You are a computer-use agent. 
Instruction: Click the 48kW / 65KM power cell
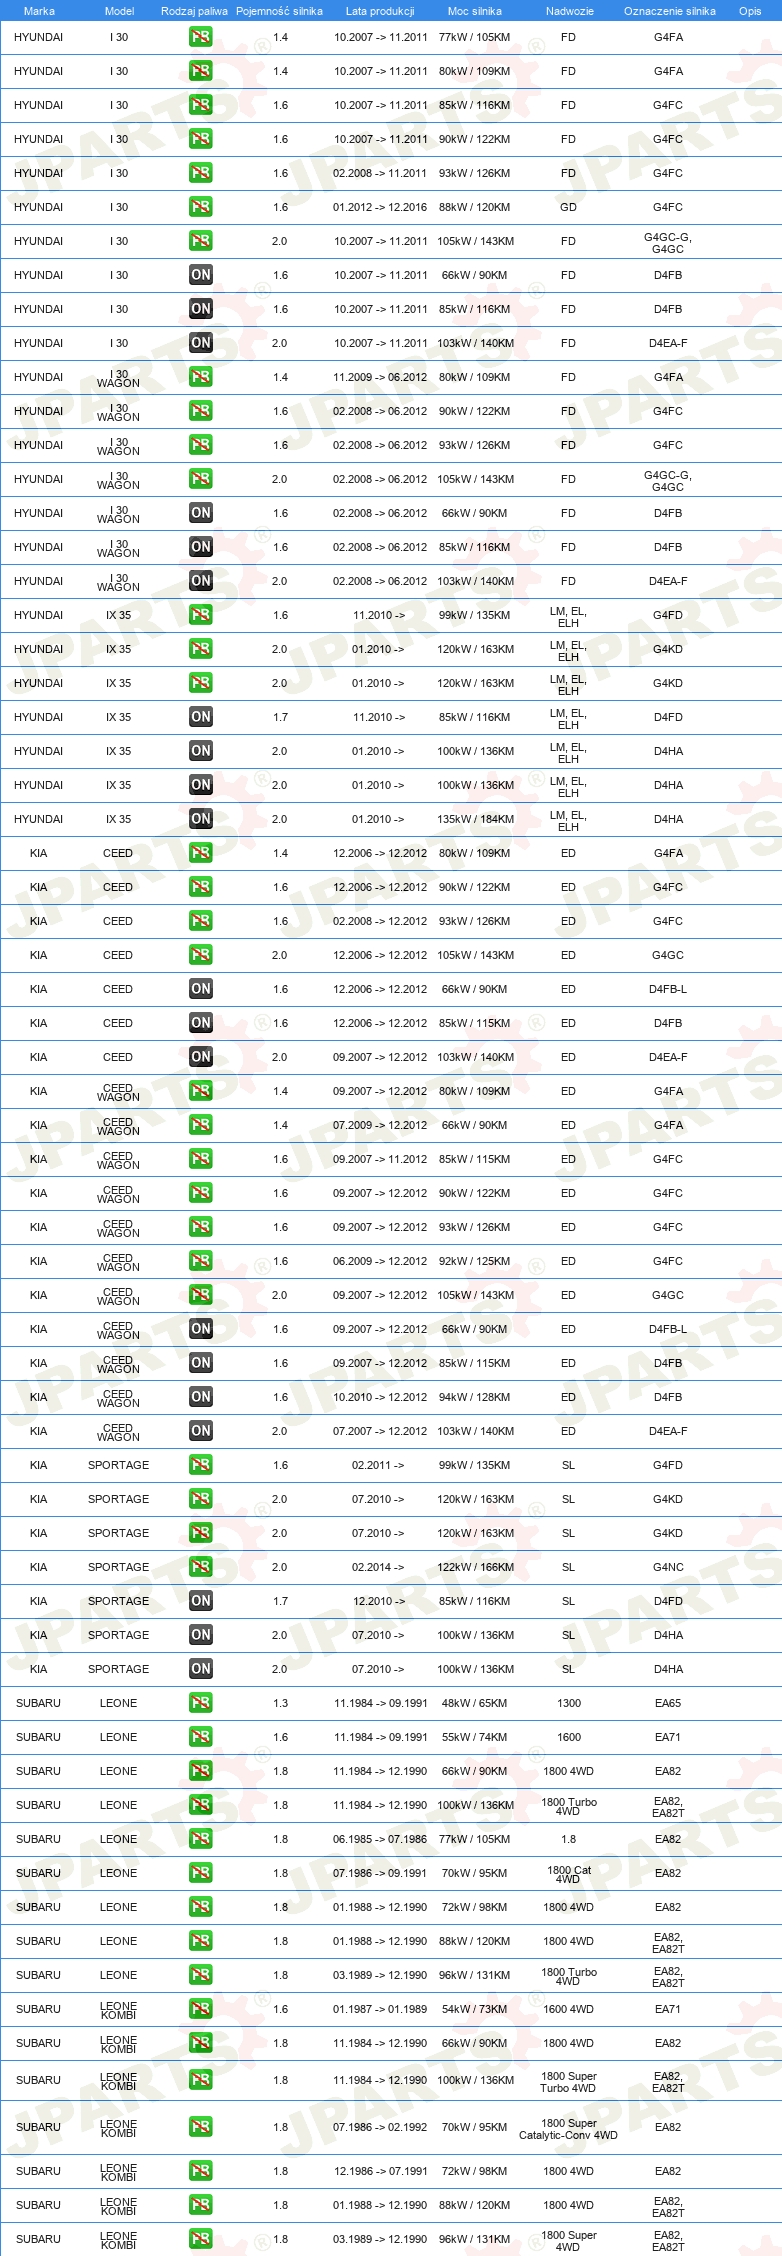click(475, 1703)
